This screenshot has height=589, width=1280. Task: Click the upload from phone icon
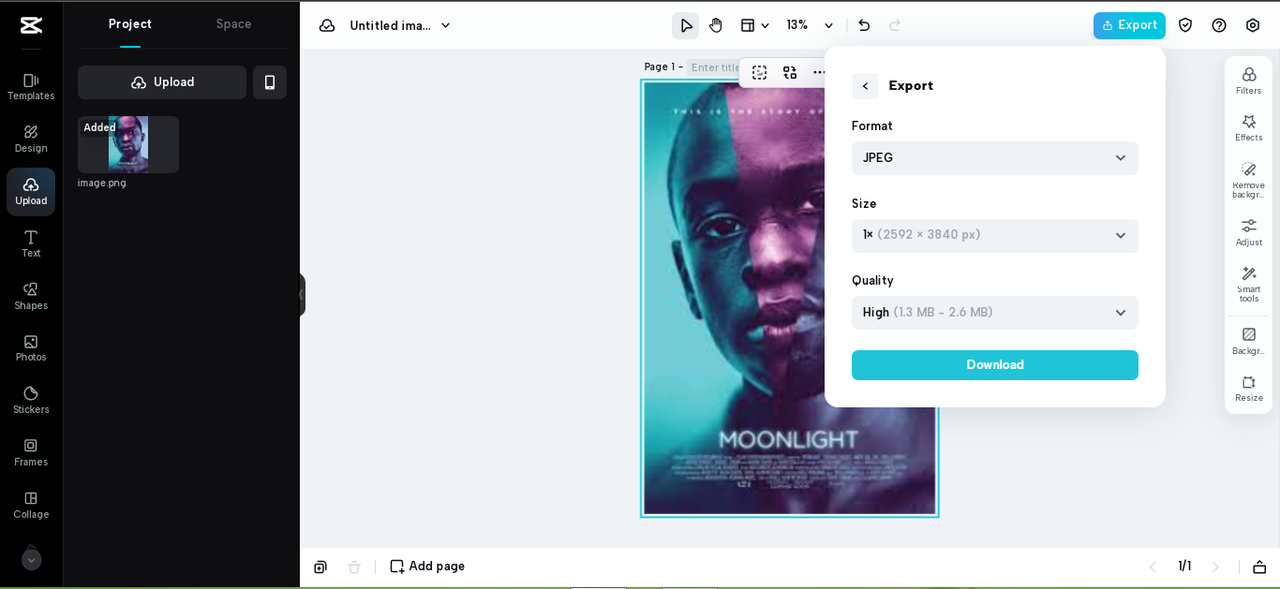pos(270,82)
